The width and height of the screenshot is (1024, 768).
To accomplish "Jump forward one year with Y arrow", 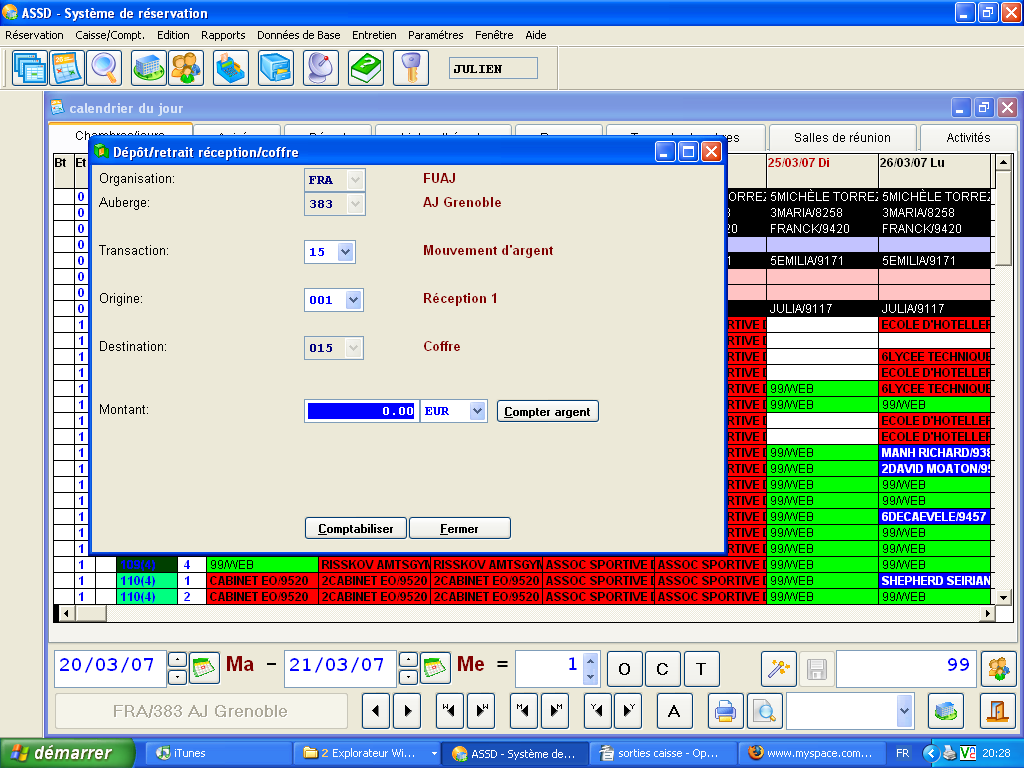I will click(630, 711).
